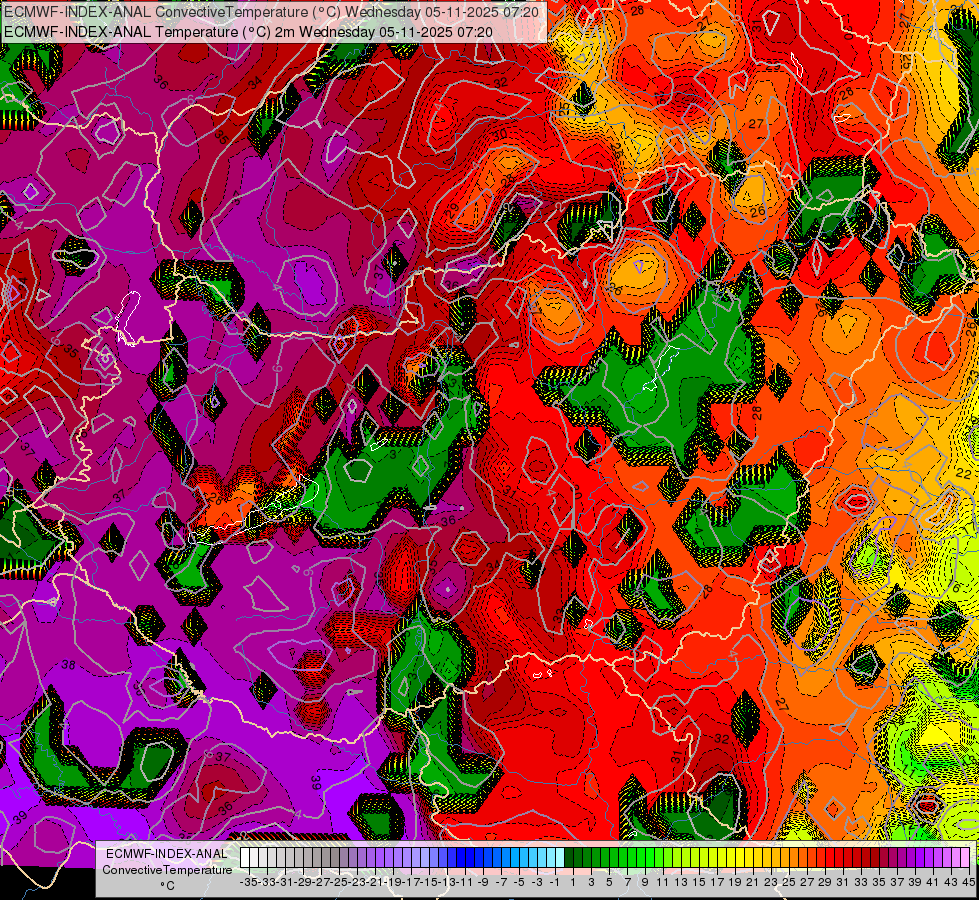
Task: Click the 41 legend scale value
Action: [x=933, y=882]
